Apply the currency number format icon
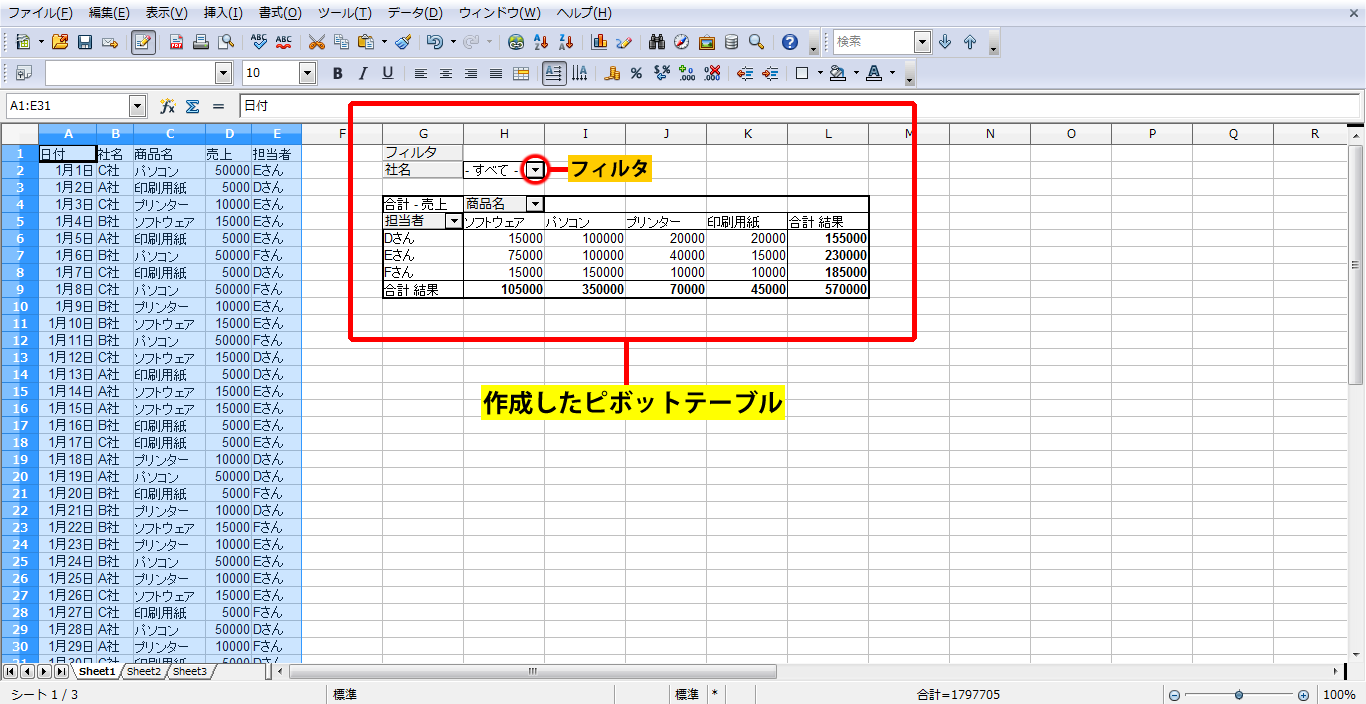Viewport: 1366px width, 704px height. 611,73
